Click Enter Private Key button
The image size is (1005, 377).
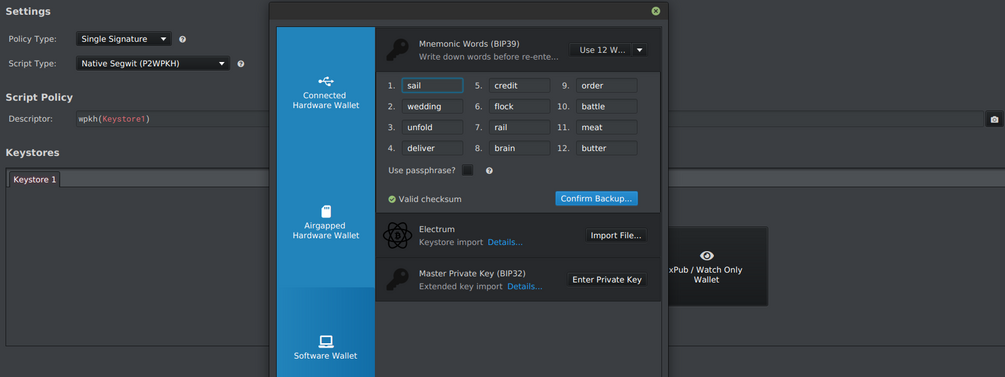click(x=607, y=280)
